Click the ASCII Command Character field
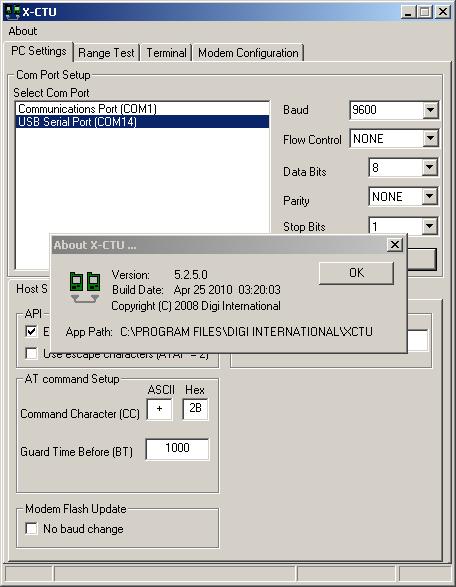This screenshot has height=587, width=456. tap(159, 409)
